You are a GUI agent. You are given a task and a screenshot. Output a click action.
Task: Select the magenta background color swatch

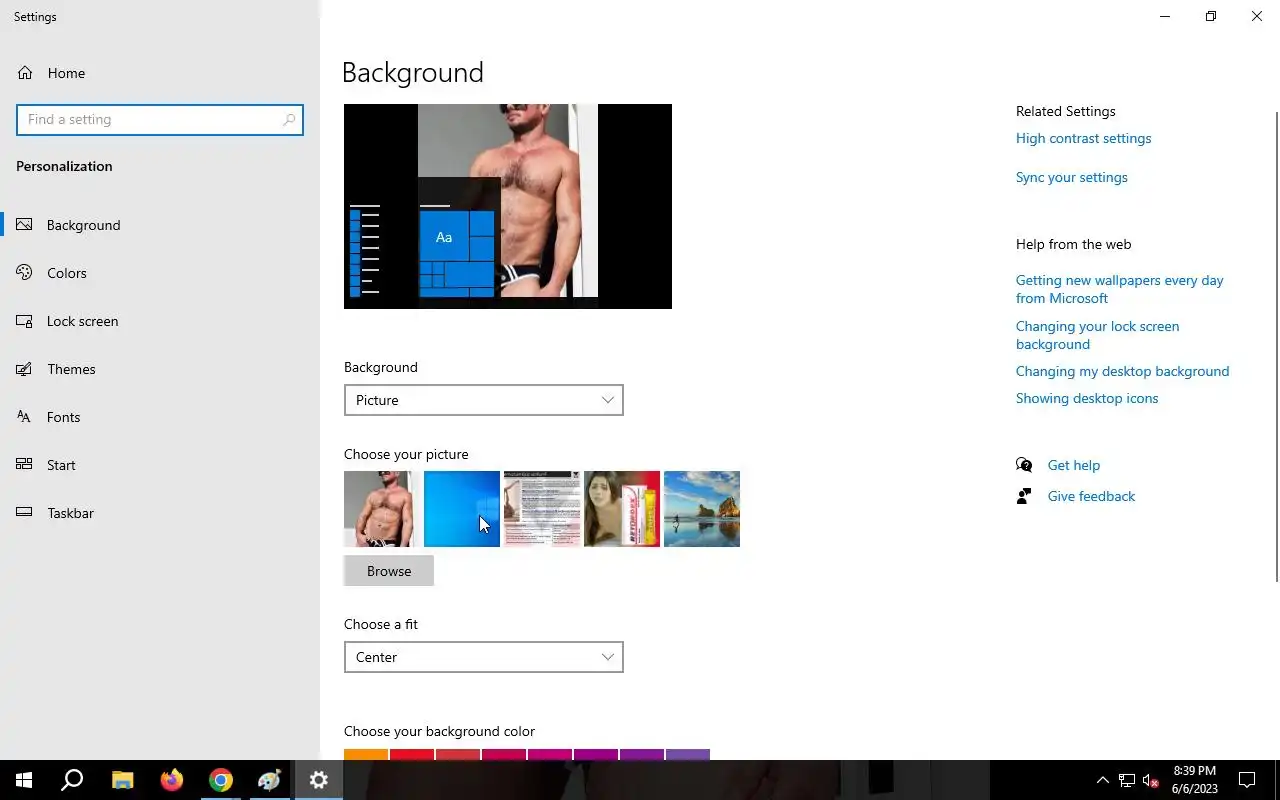coord(550,755)
